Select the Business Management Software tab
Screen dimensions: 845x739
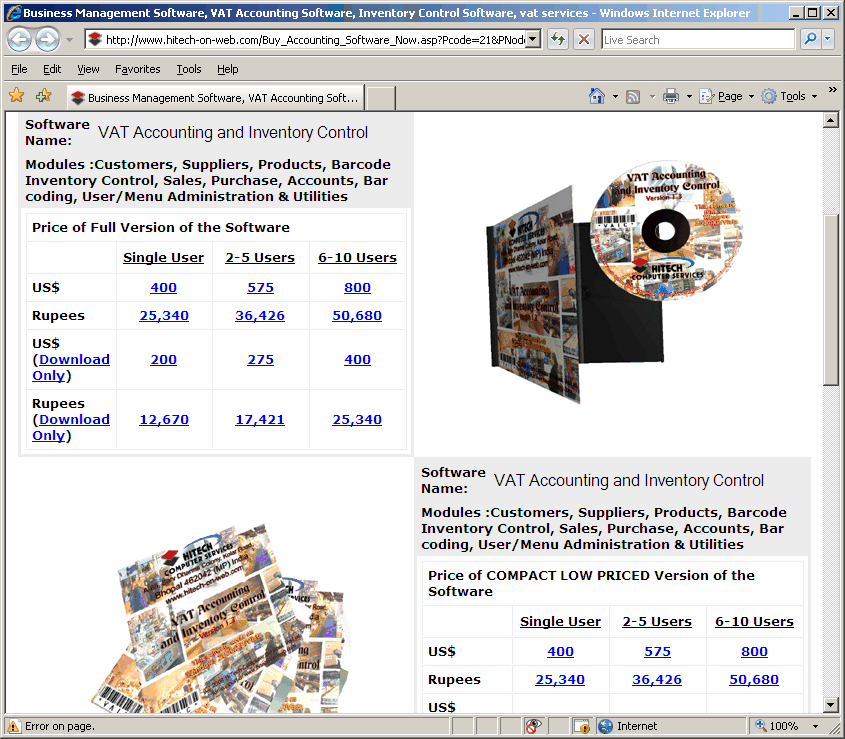216,98
